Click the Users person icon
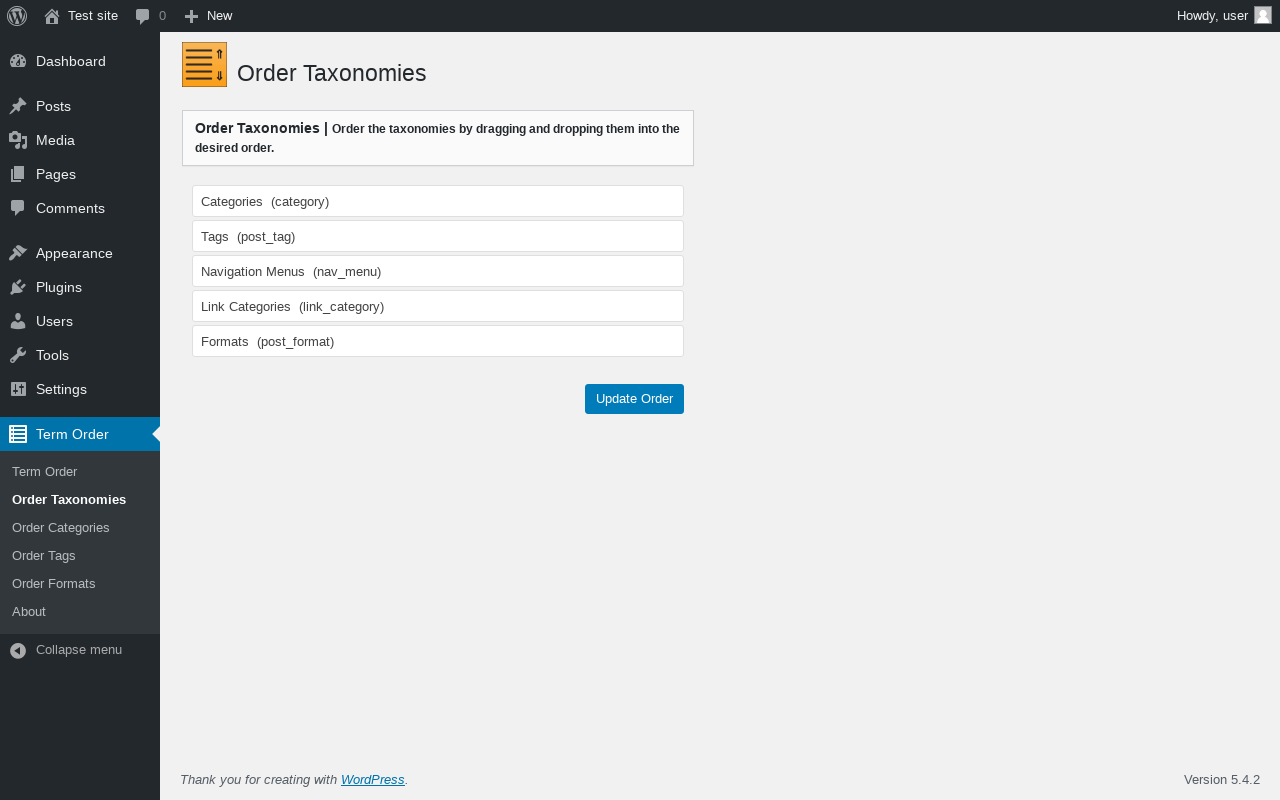Screen dimensions: 1280x800 pos(18,321)
